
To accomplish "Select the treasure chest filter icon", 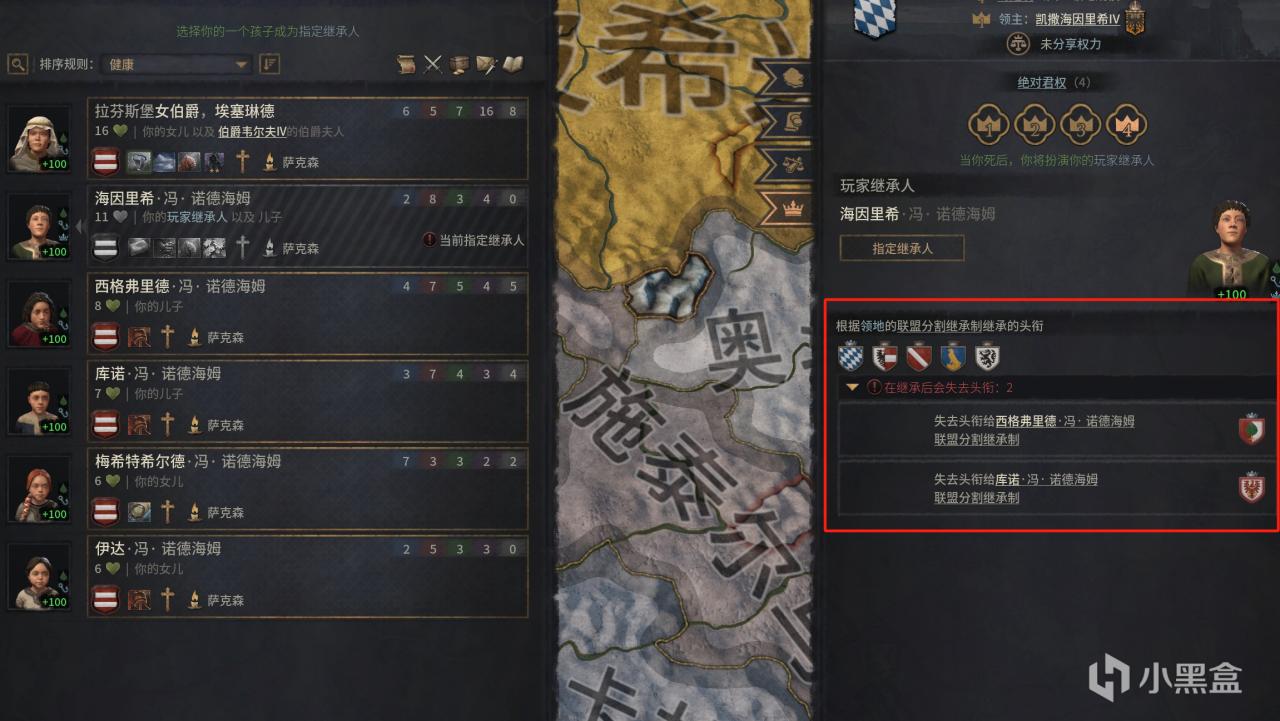I will pos(459,65).
